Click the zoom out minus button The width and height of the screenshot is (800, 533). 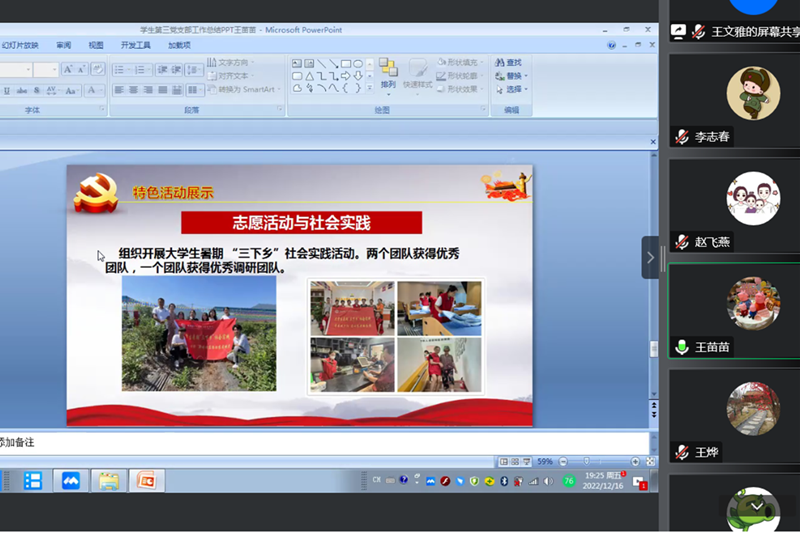pos(562,462)
